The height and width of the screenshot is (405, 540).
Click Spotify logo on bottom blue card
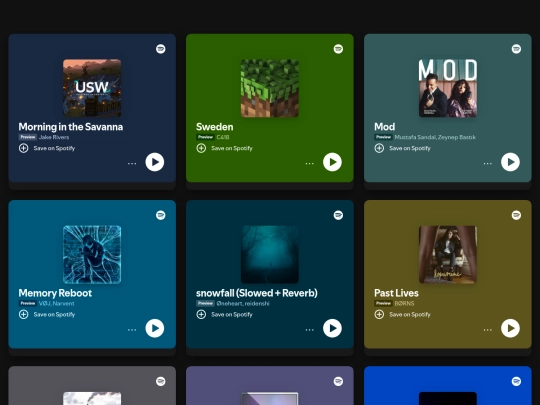click(516, 381)
